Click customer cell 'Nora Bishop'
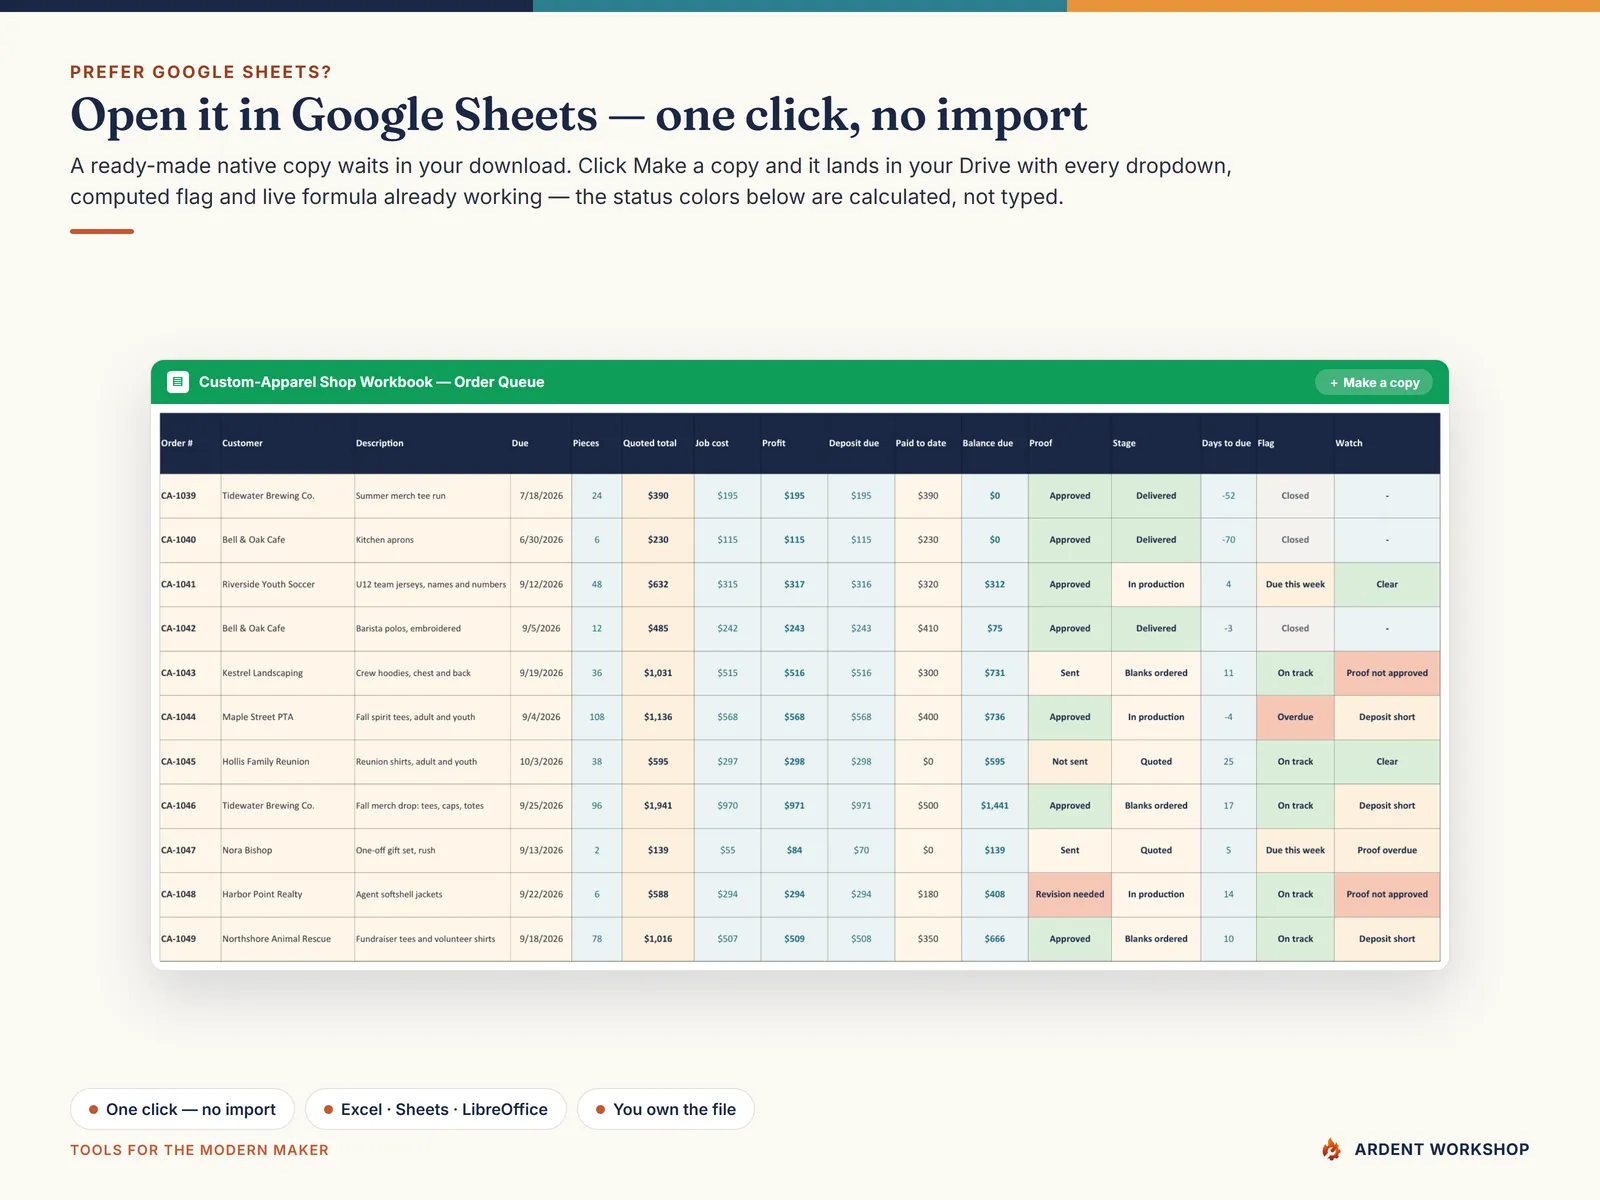Screen dimensions: 1600x1200 287,850
